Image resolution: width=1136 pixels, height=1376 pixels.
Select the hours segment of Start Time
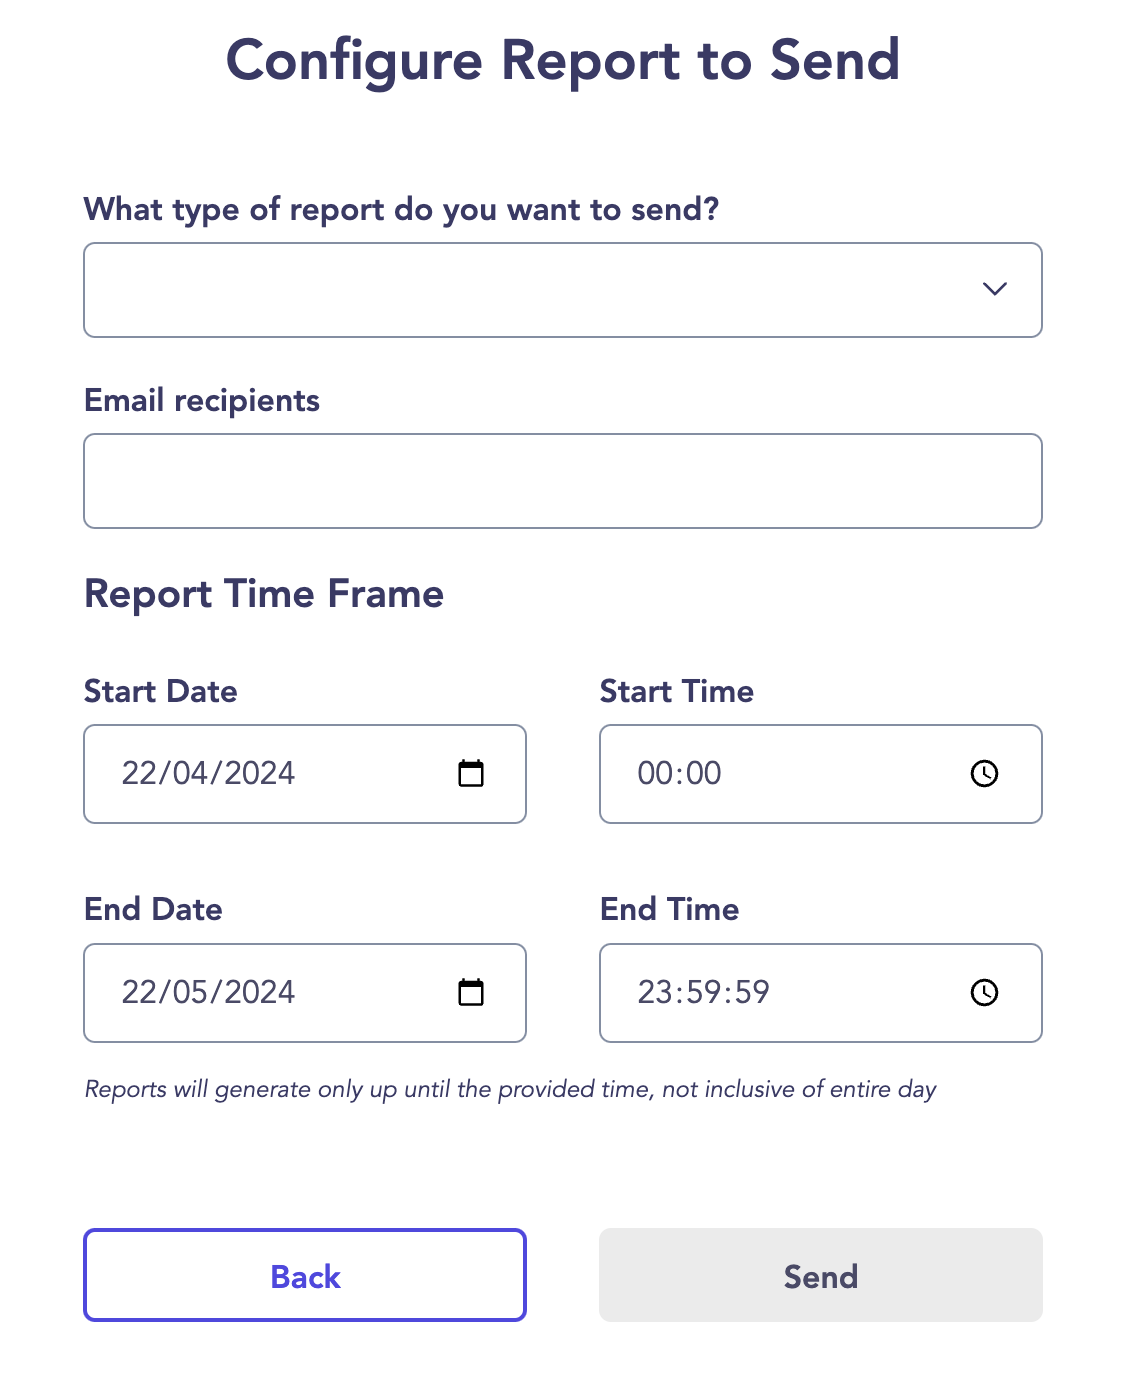pos(655,773)
